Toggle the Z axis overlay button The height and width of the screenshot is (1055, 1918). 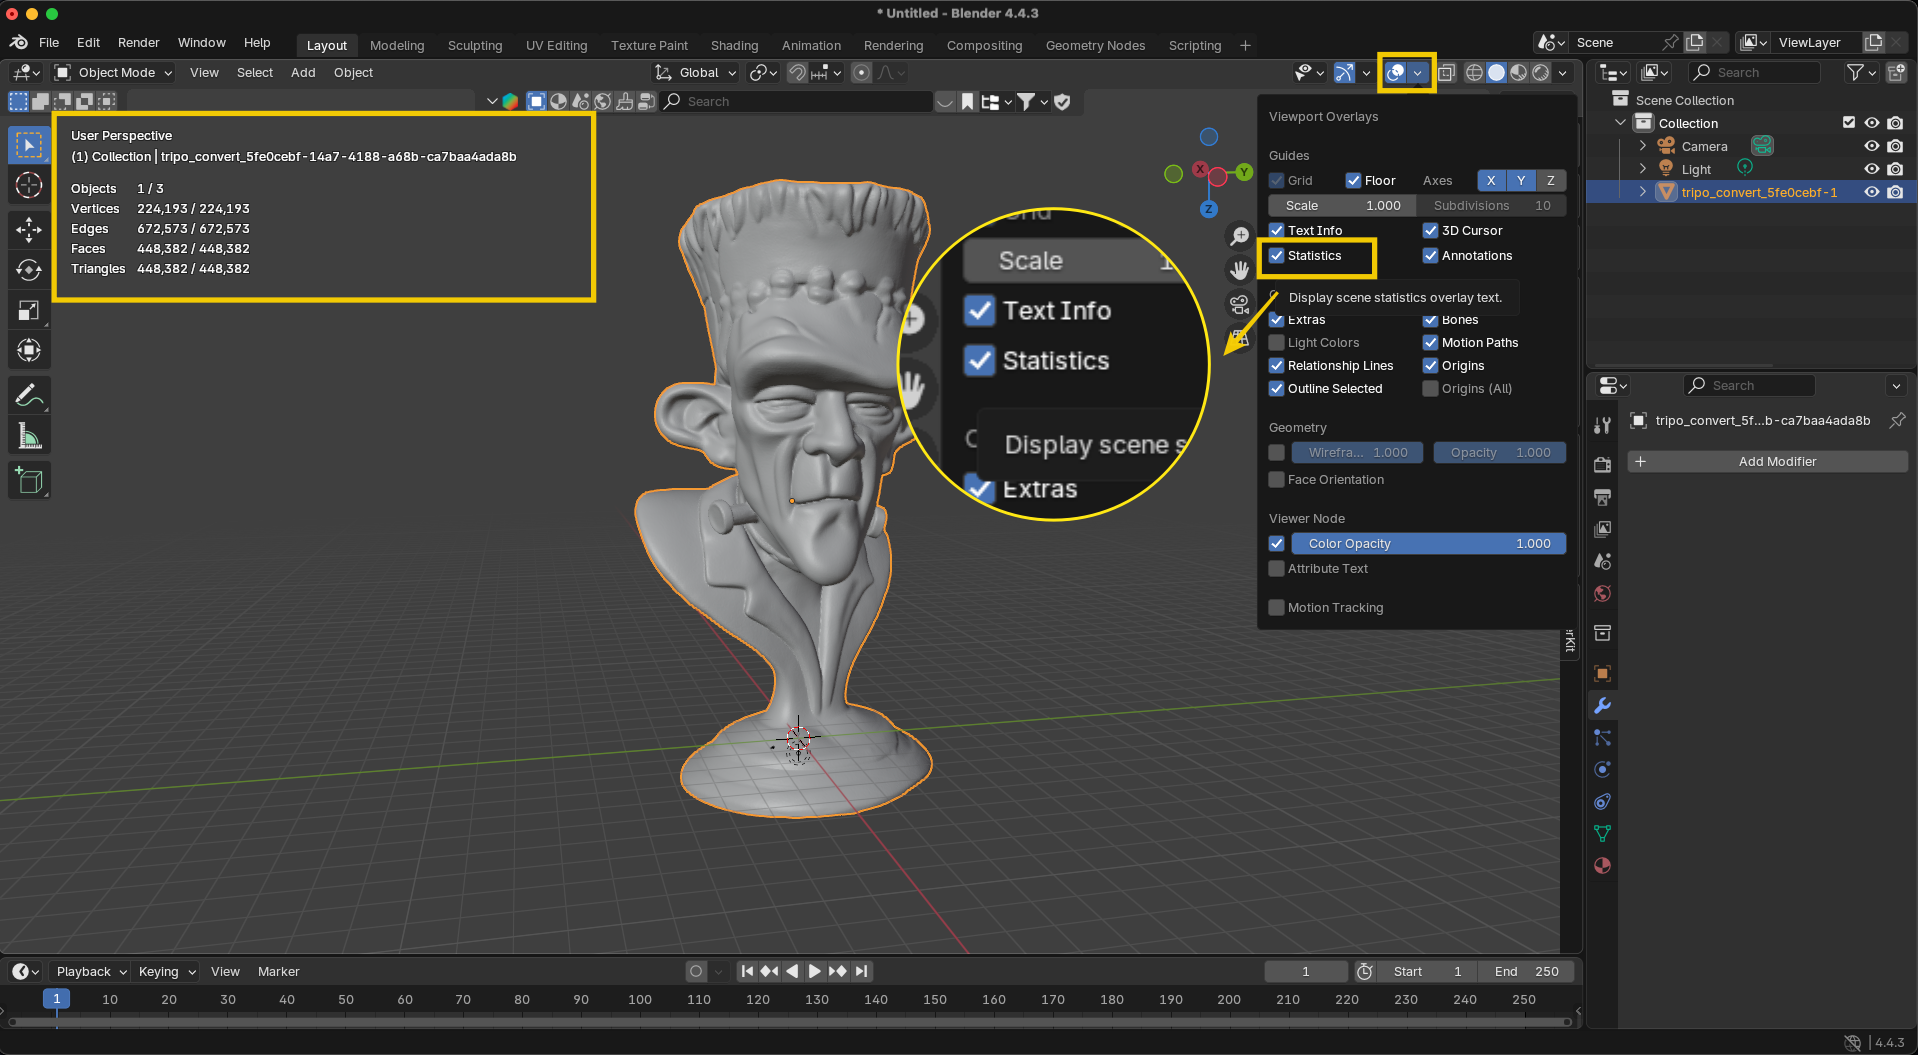click(1551, 181)
